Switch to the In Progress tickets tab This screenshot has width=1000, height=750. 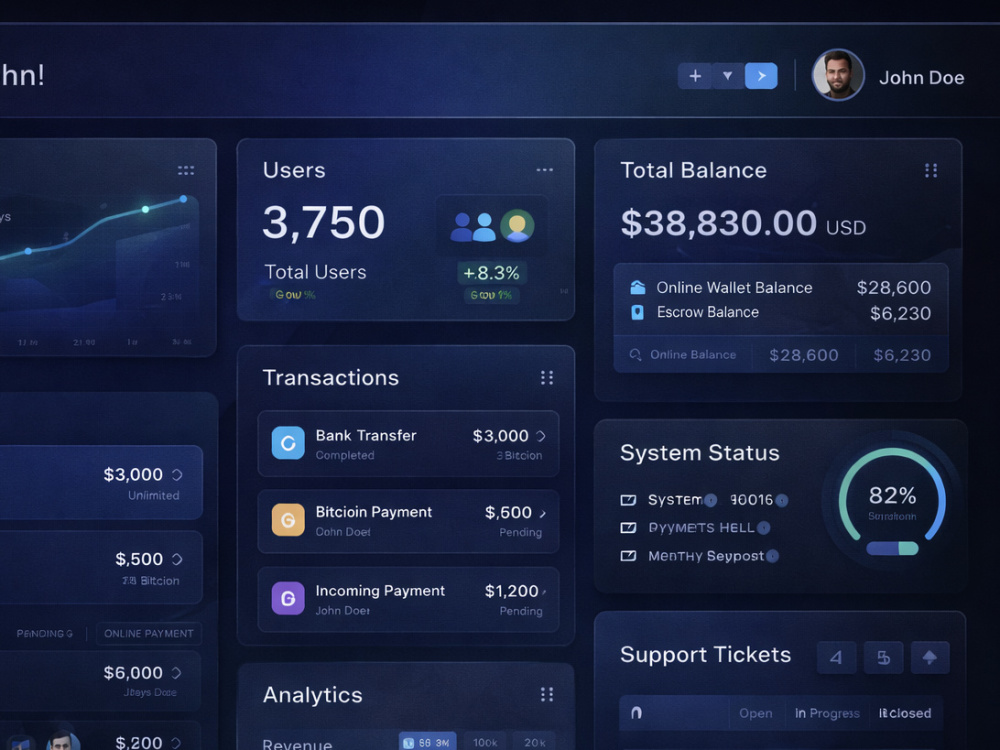(827, 713)
